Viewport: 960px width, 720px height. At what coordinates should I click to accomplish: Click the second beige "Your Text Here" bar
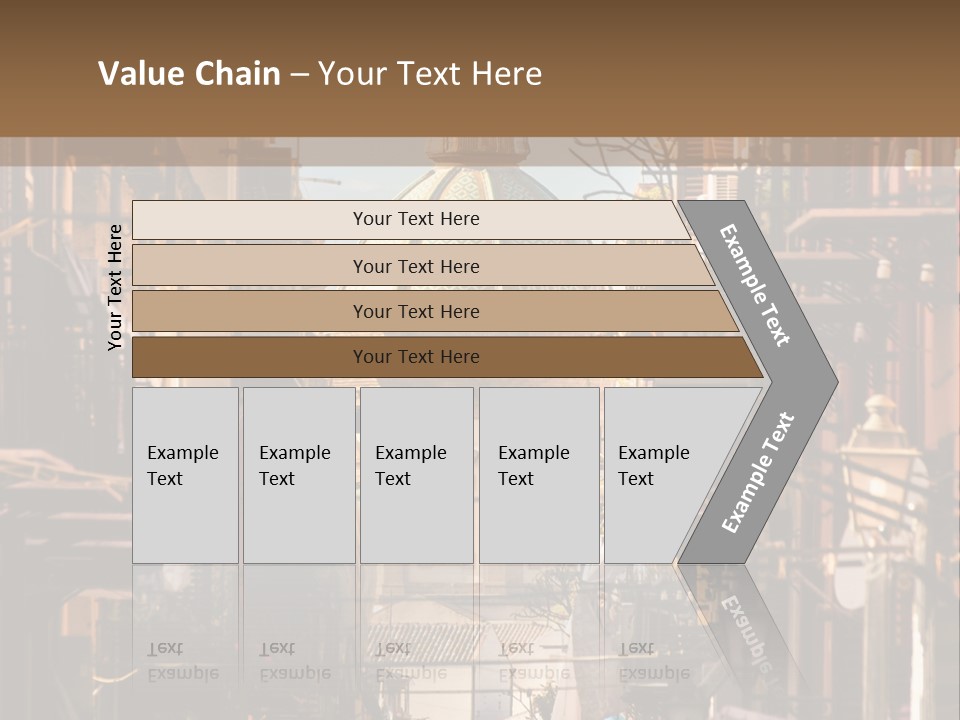click(415, 266)
